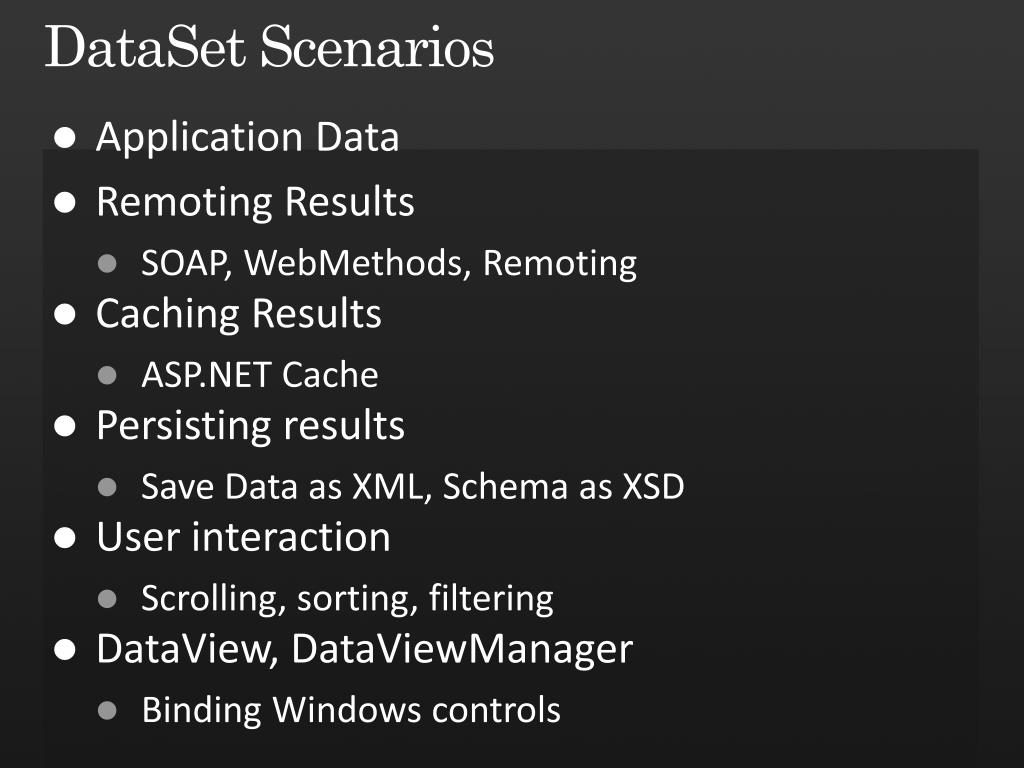Click the white bullet beside Caching Results
Image resolution: width=1024 pixels, height=768 pixels.
tap(65, 314)
